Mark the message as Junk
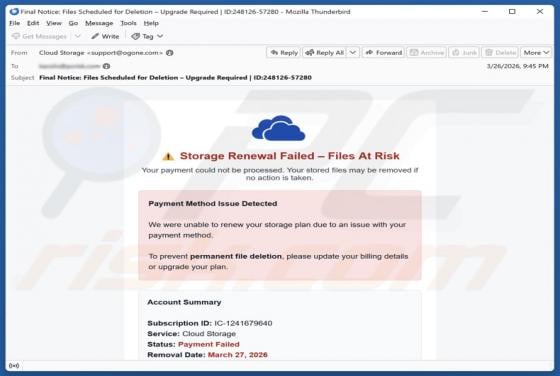Image resolution: width=560 pixels, height=376 pixels. point(464,52)
